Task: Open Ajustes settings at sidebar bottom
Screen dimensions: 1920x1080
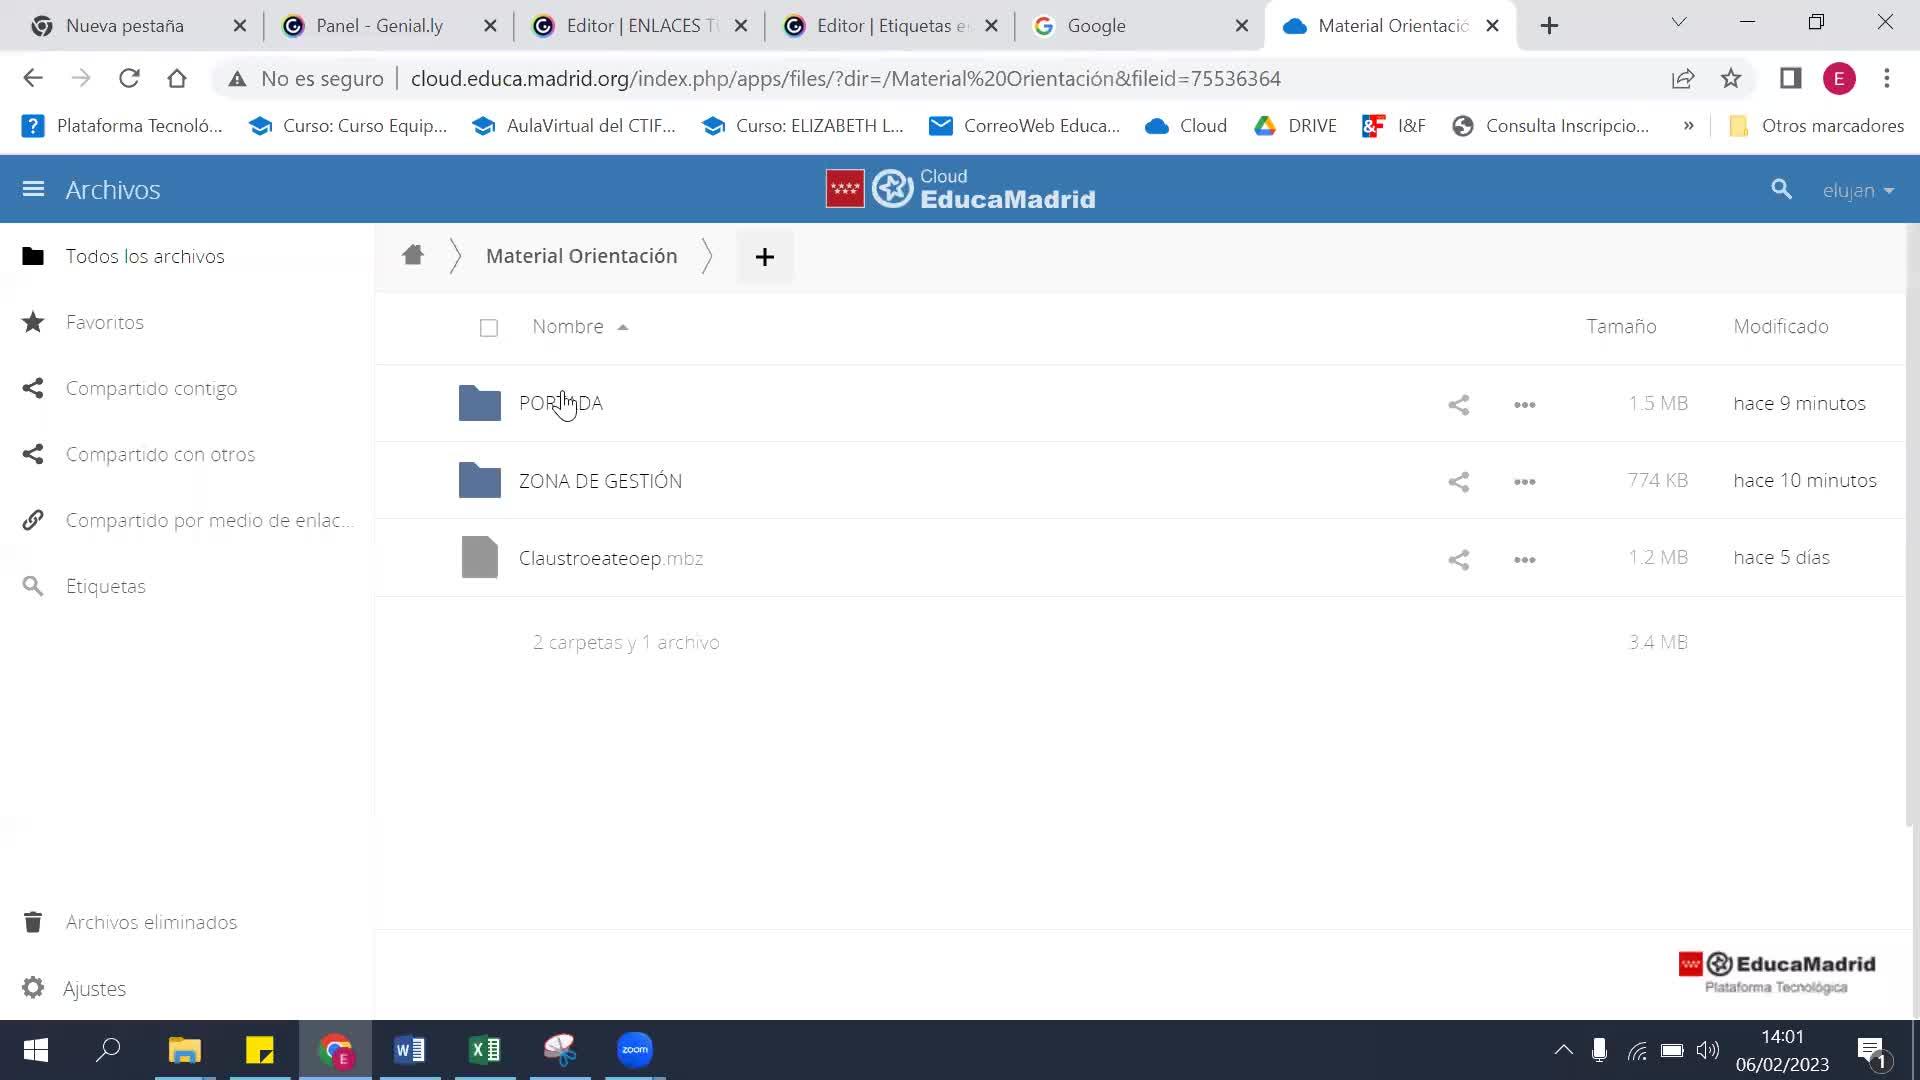Action: coord(94,988)
